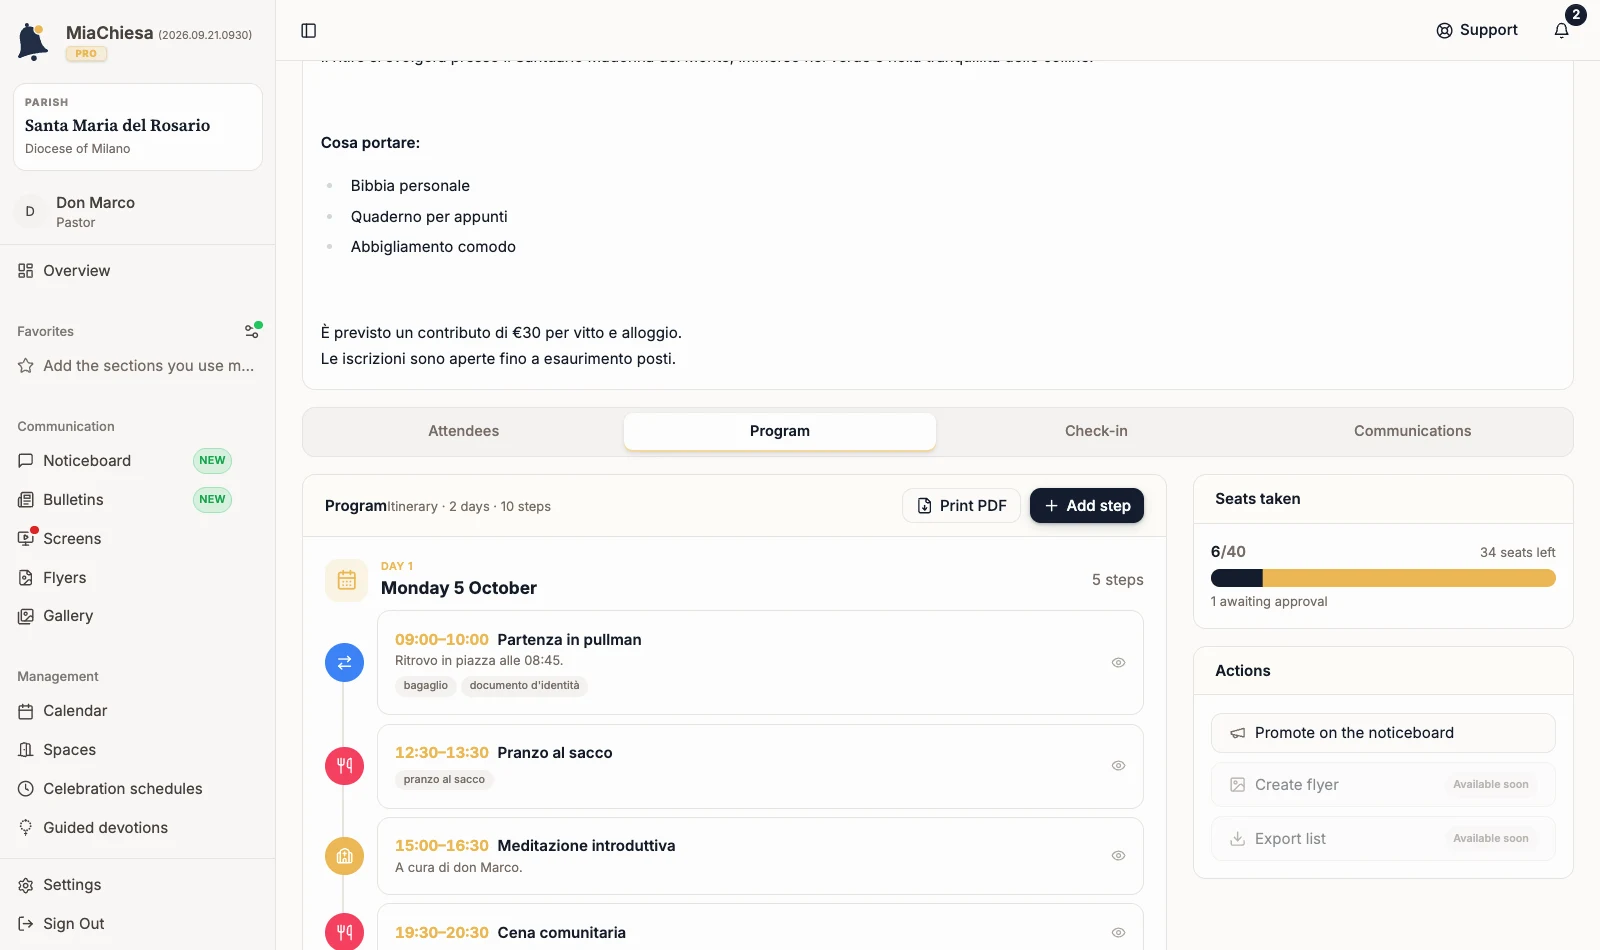Screen dimensions: 1600x950
Task: Click Promote on the noticeboard
Action: [x=1383, y=733]
